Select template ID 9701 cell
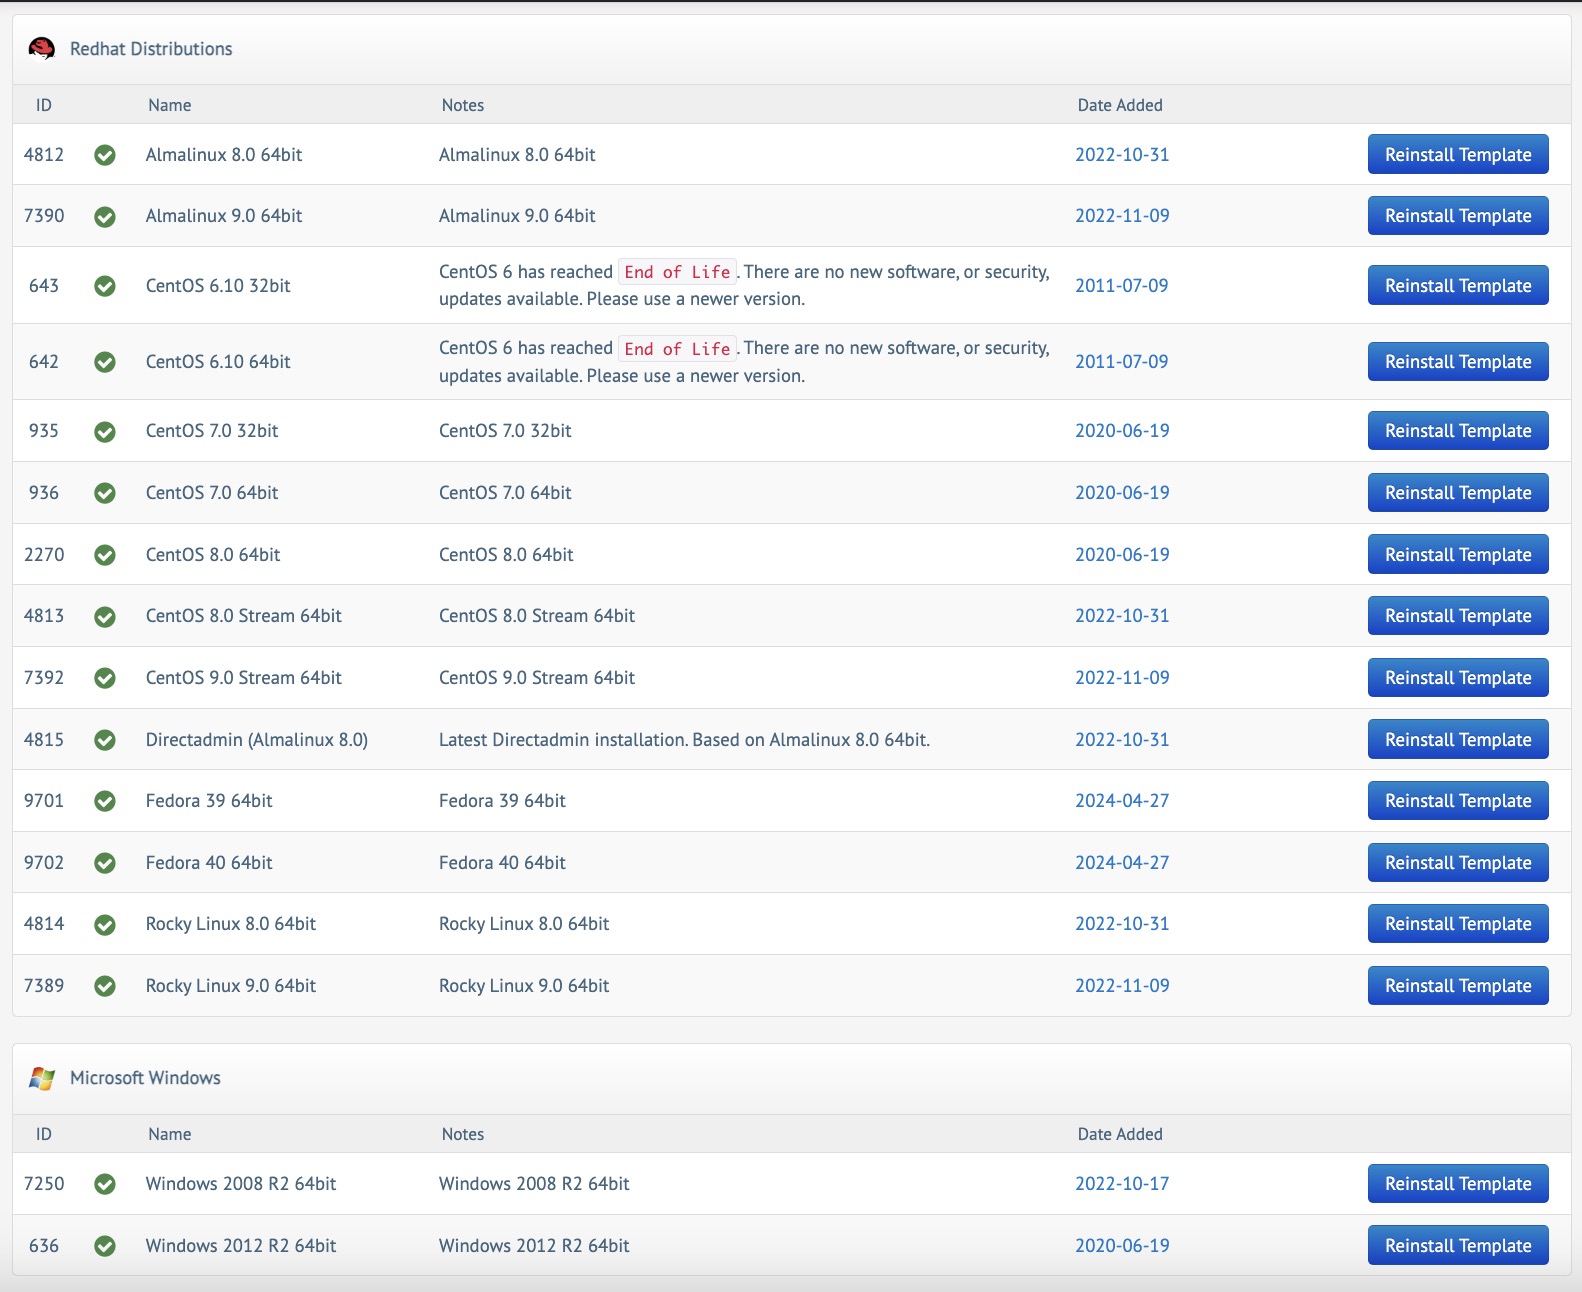This screenshot has width=1582, height=1292. point(44,800)
